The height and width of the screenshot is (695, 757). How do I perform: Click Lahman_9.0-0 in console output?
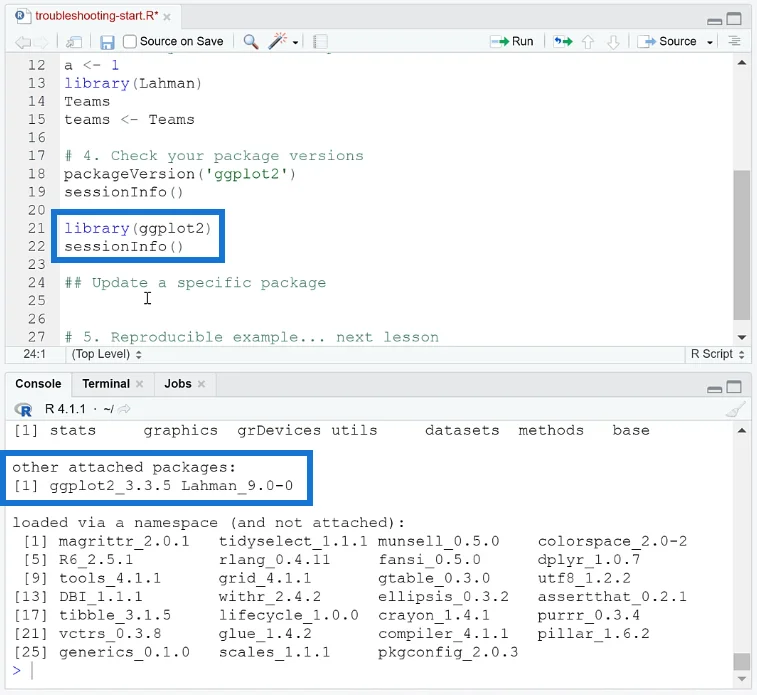pyautogui.click(x=237, y=486)
